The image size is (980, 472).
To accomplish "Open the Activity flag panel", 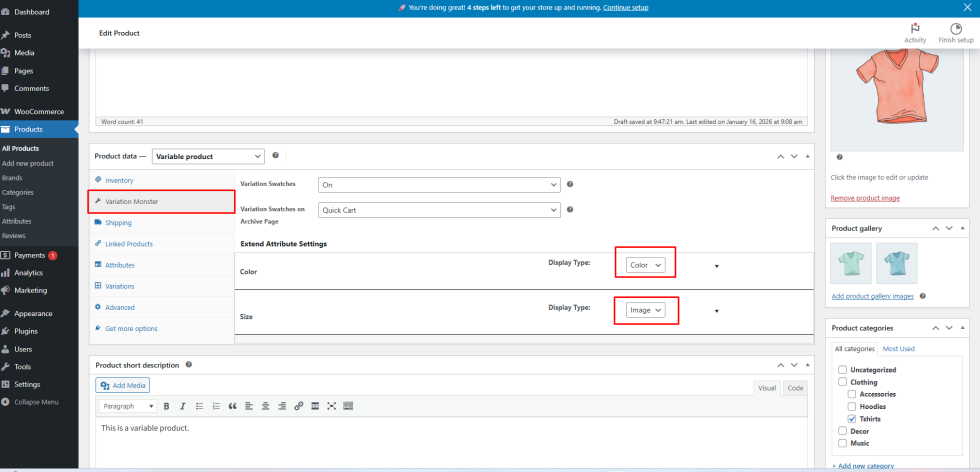I will (x=914, y=30).
